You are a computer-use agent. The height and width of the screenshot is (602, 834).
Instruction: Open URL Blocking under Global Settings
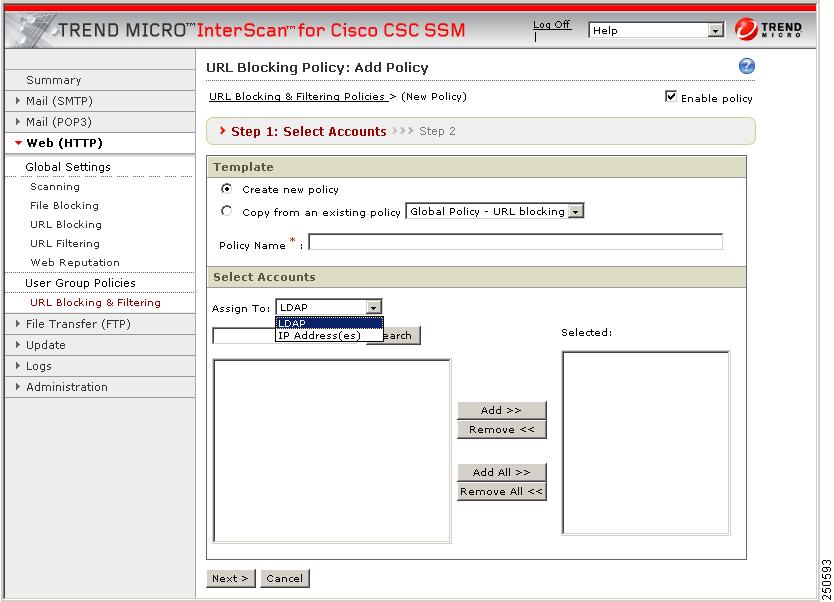[x=65, y=224]
